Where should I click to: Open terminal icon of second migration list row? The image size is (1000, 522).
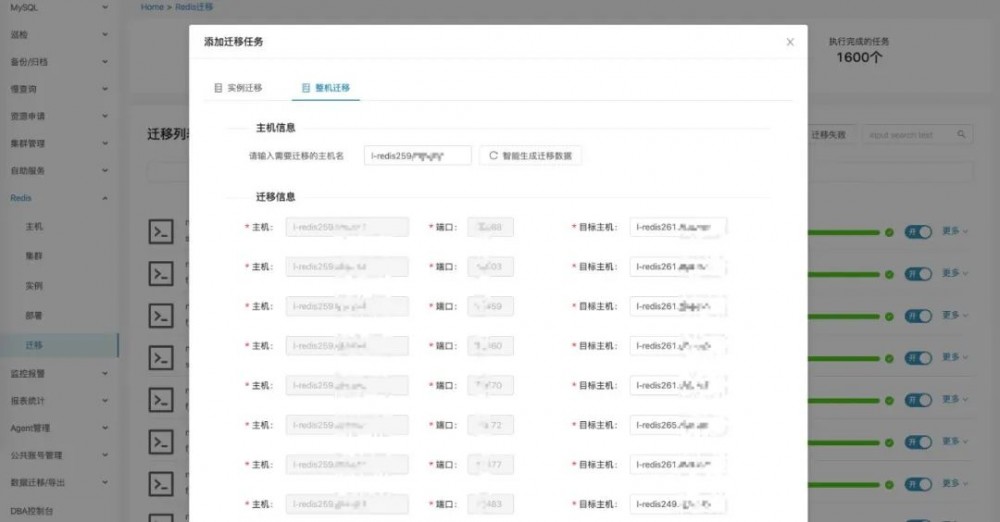pyautogui.click(x=161, y=274)
